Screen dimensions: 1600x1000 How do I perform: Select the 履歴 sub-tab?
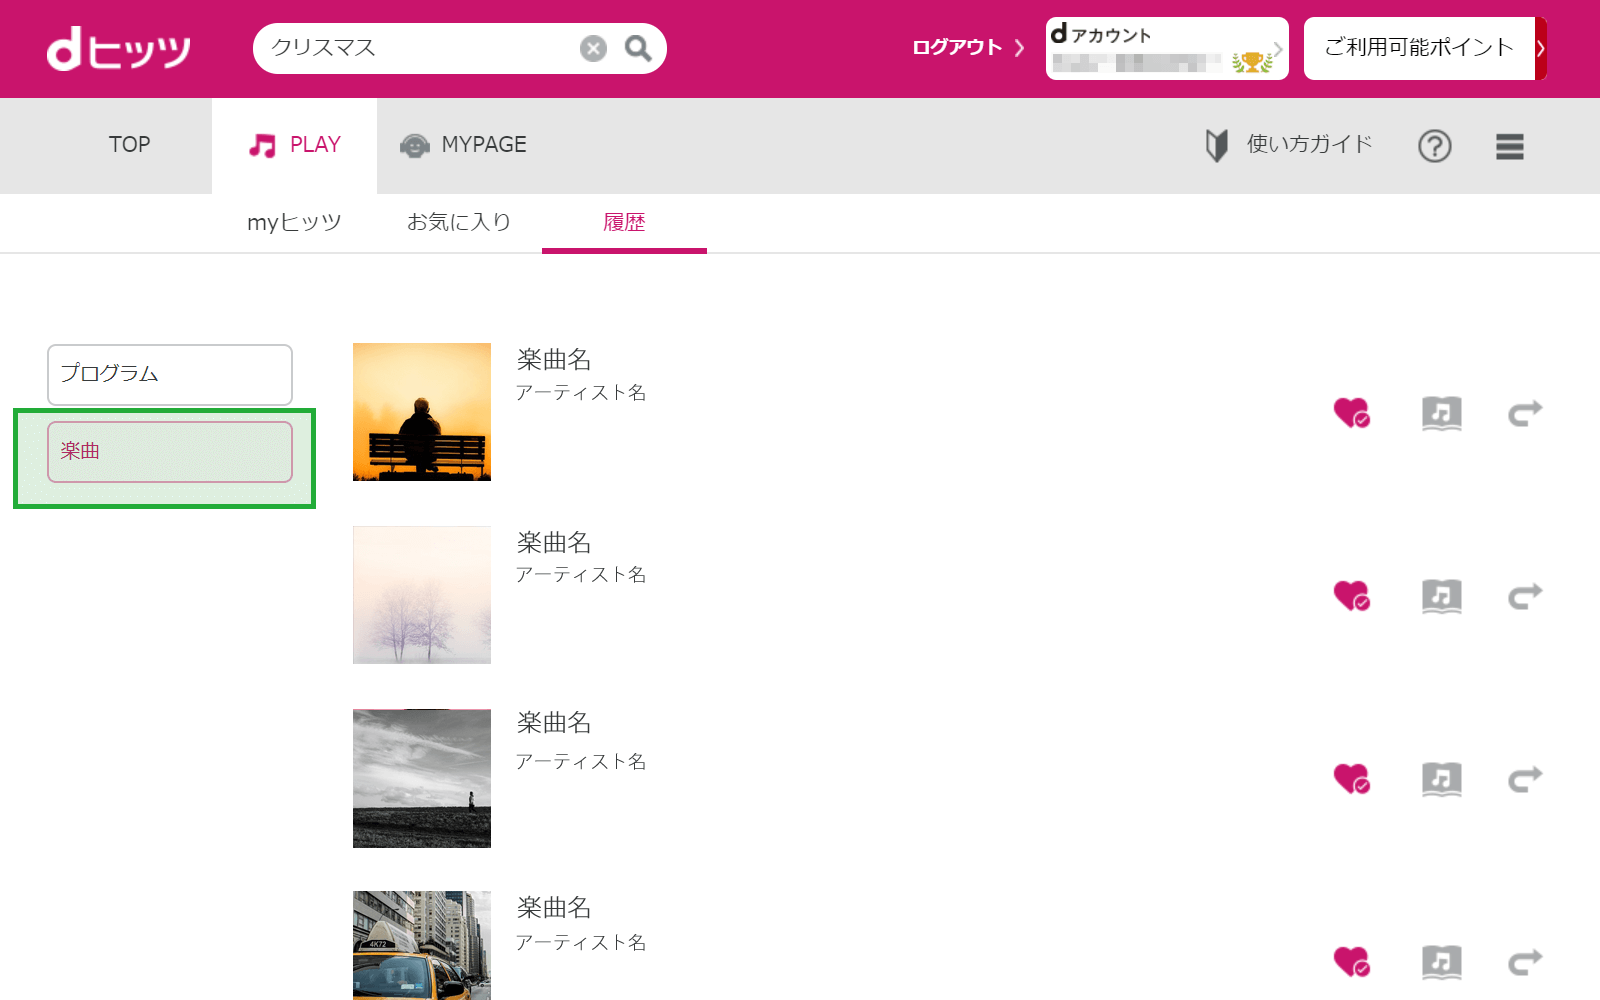(x=624, y=222)
